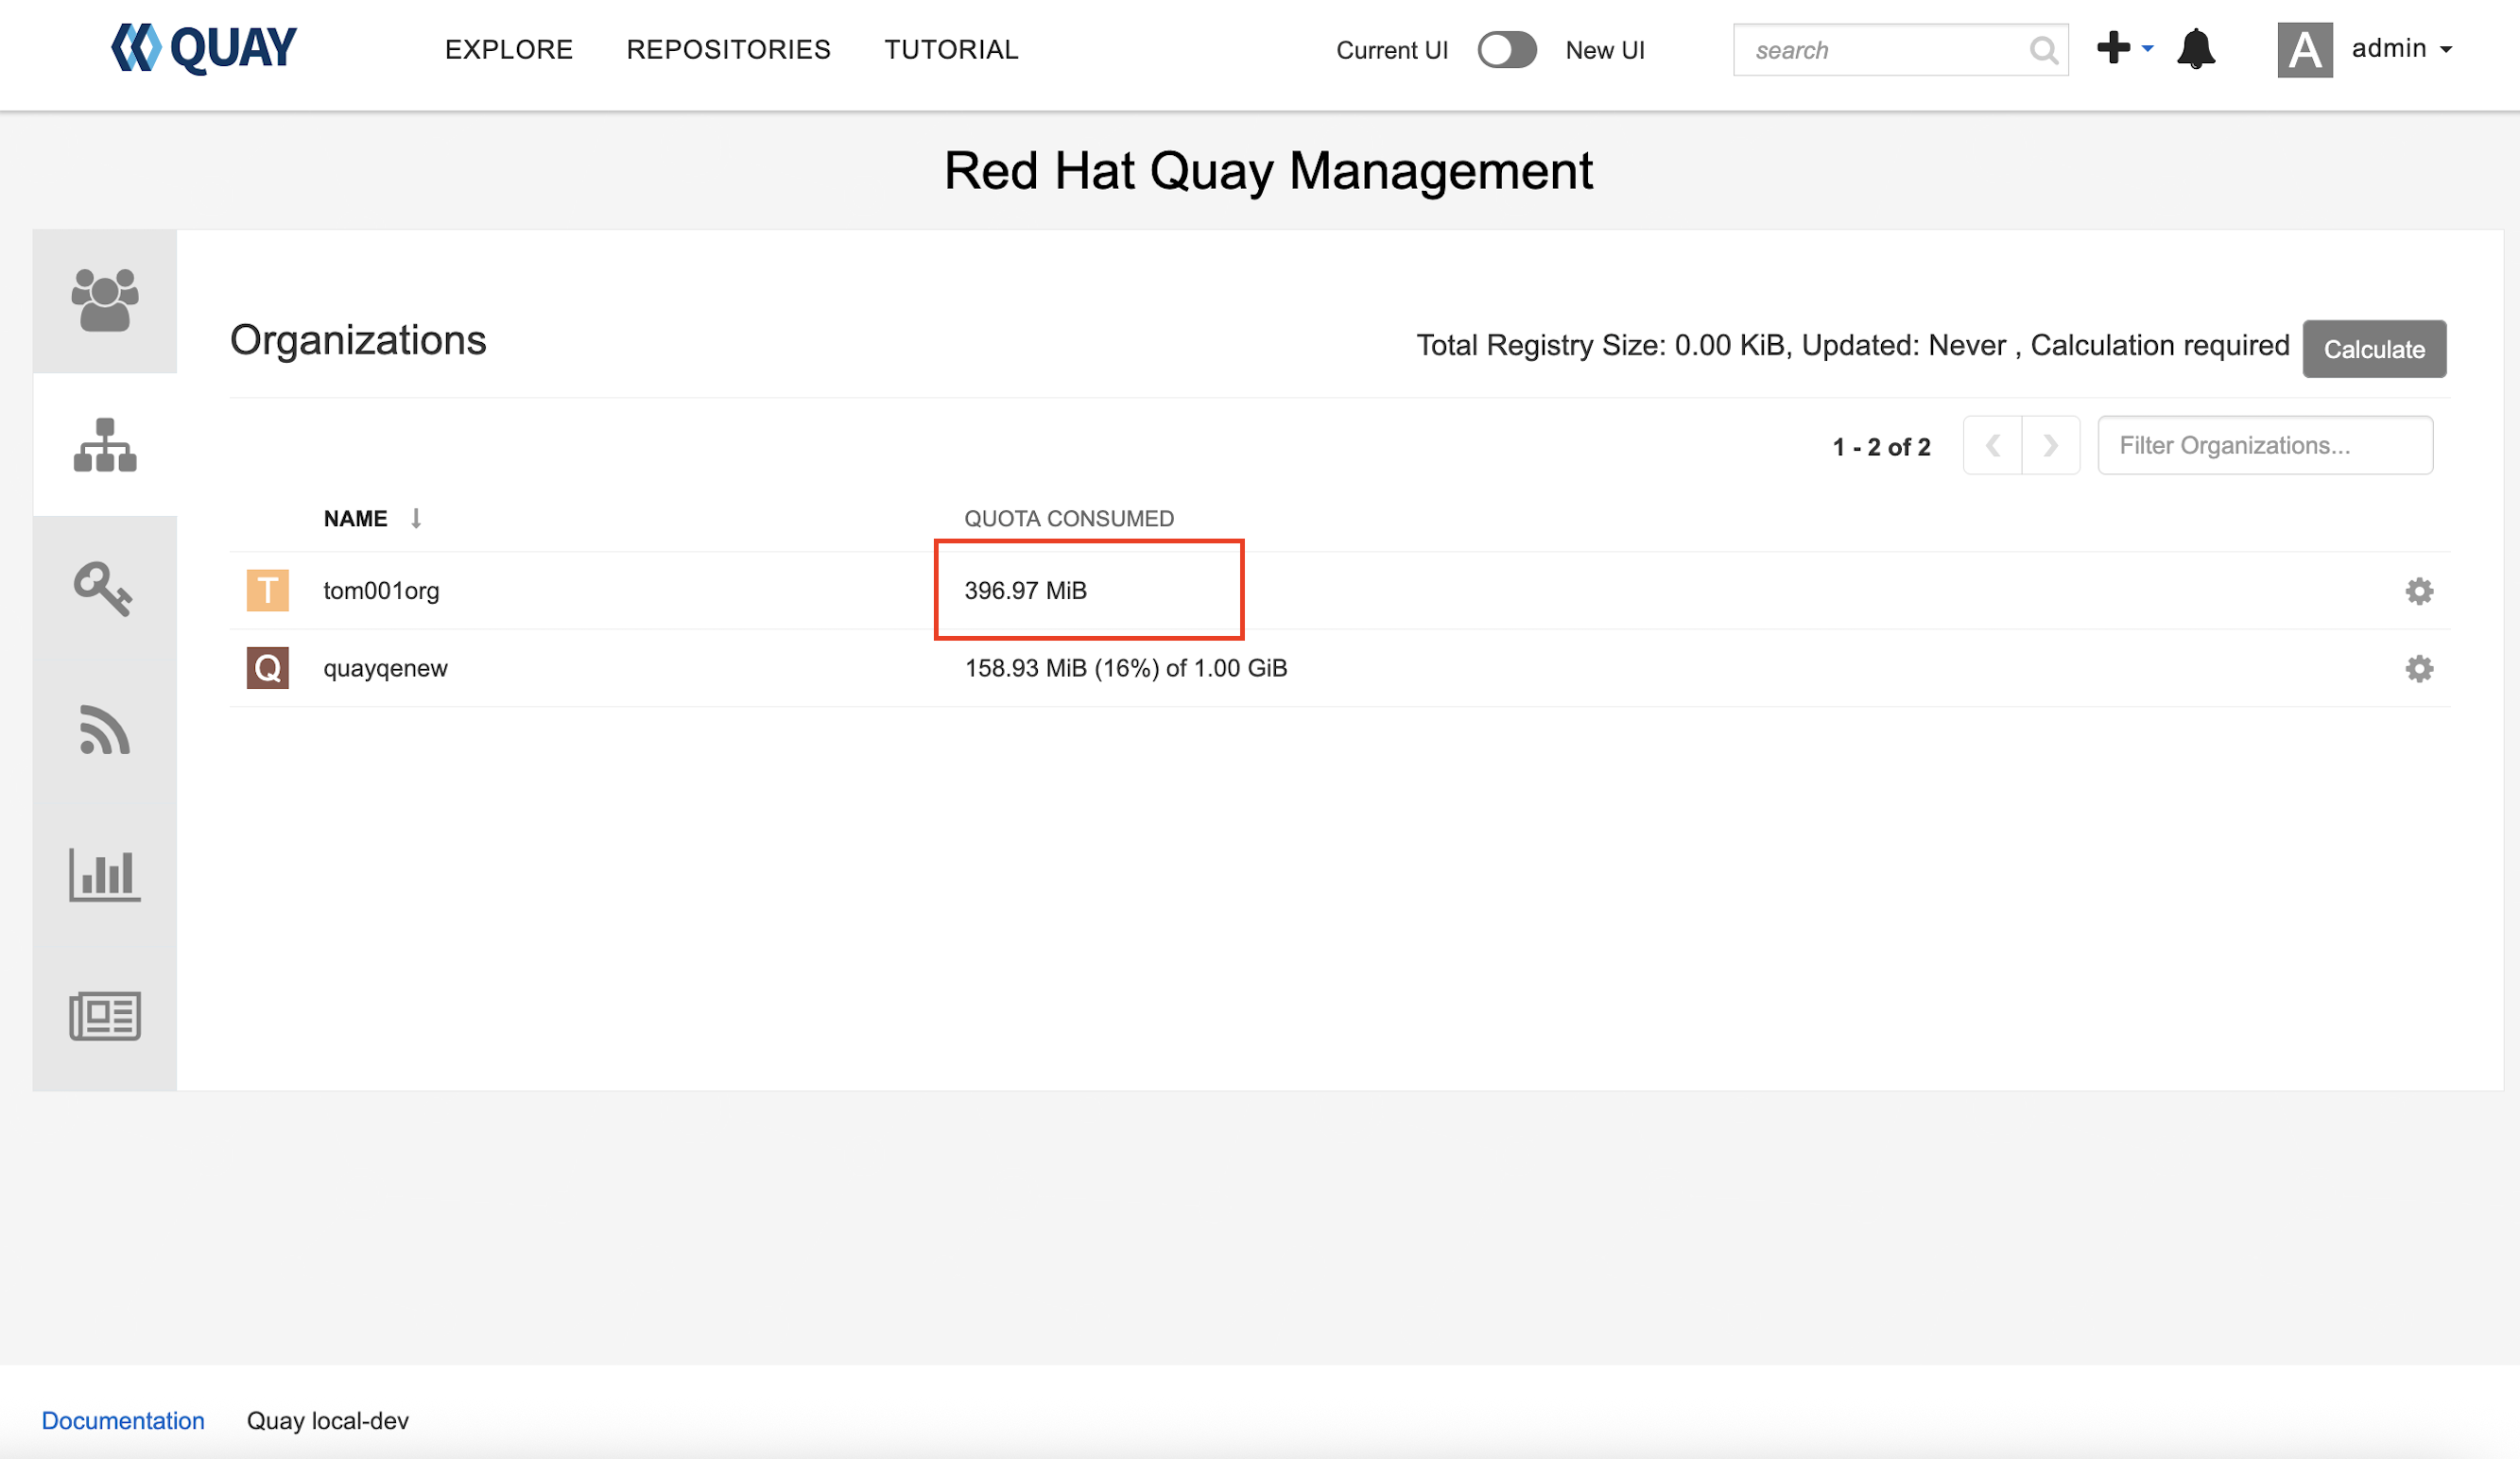Open the Repositories menu item
Image resolution: width=2520 pixels, height=1459 pixels.
coord(728,49)
